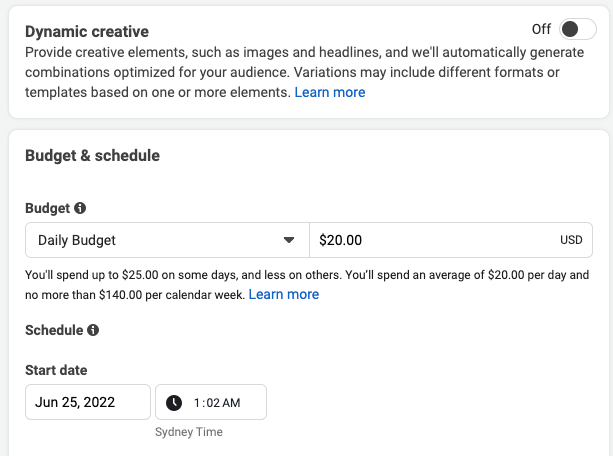
Task: Click the Start date field label
Action: [x=58, y=370]
